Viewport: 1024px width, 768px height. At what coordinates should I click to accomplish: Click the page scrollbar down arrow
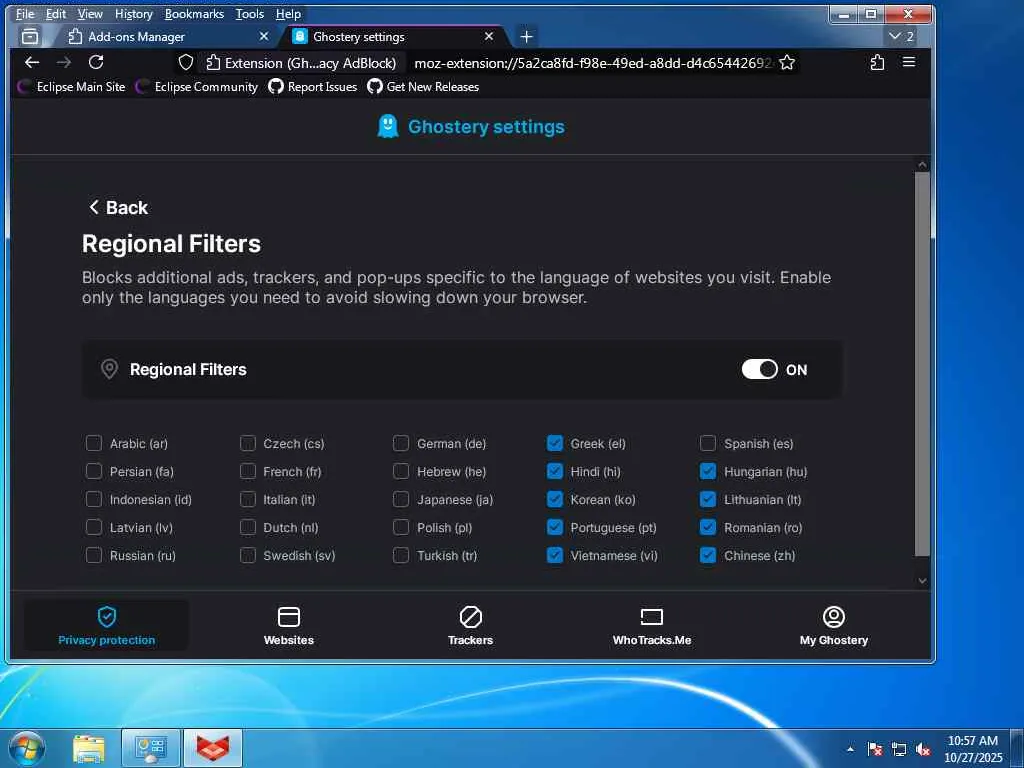[x=922, y=581]
